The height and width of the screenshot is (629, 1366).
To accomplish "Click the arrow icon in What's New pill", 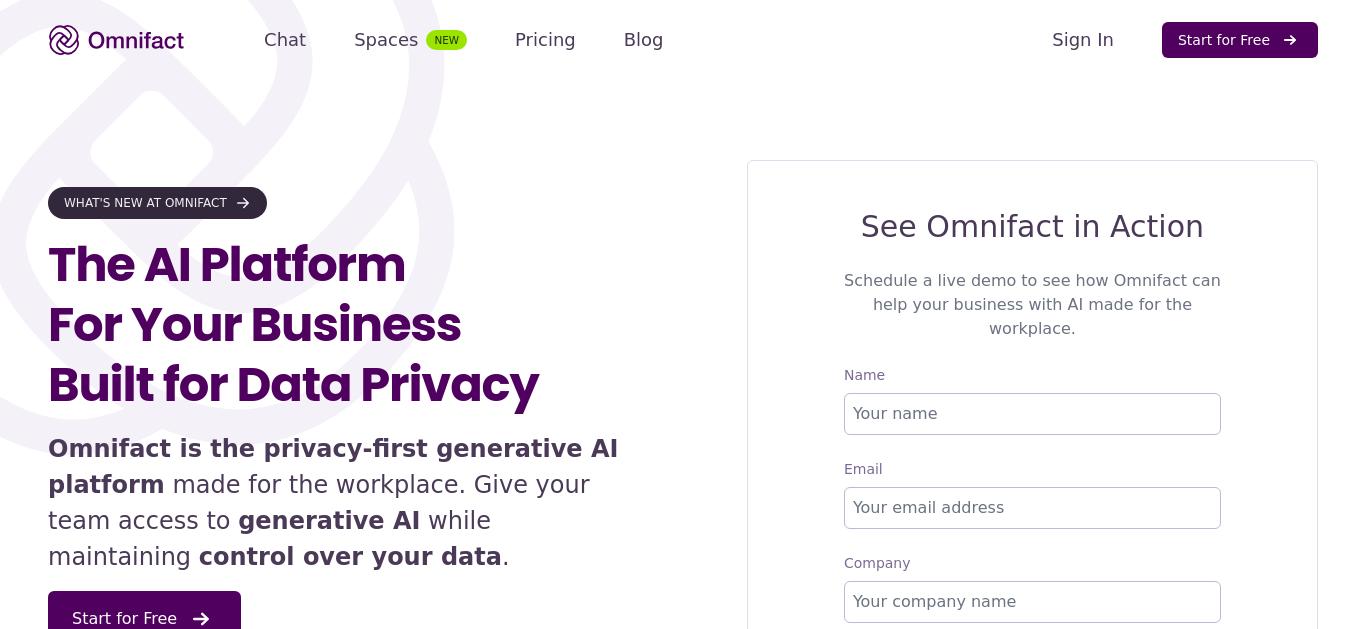I will pos(243,203).
